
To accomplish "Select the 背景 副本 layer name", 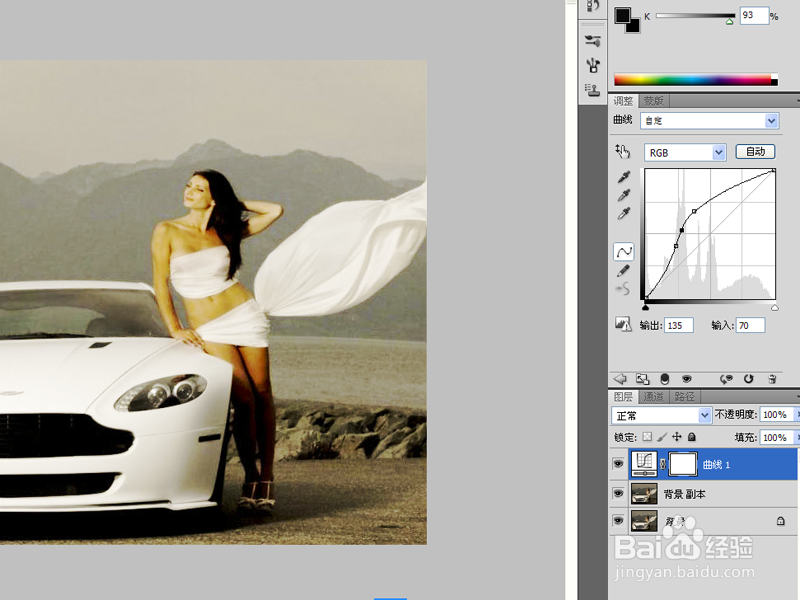I will [684, 494].
